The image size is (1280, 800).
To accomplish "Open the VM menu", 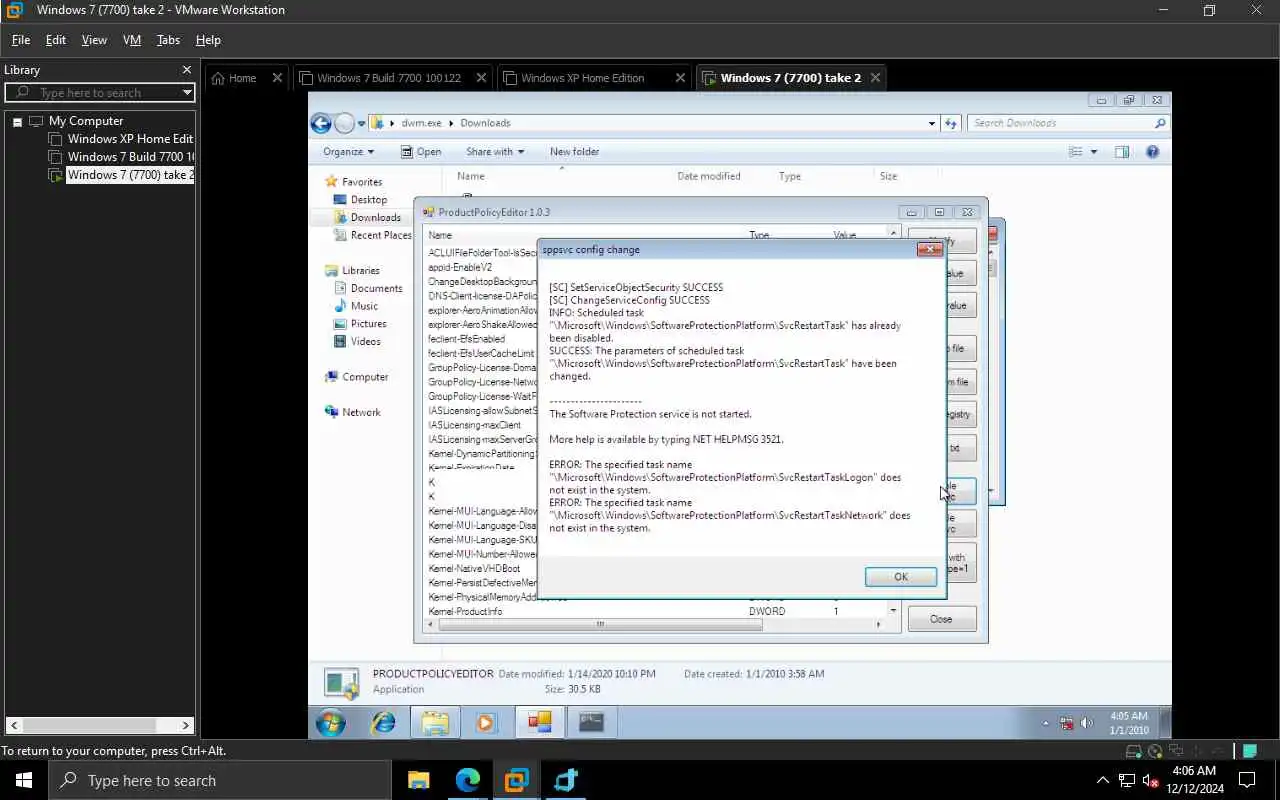I will tap(132, 40).
